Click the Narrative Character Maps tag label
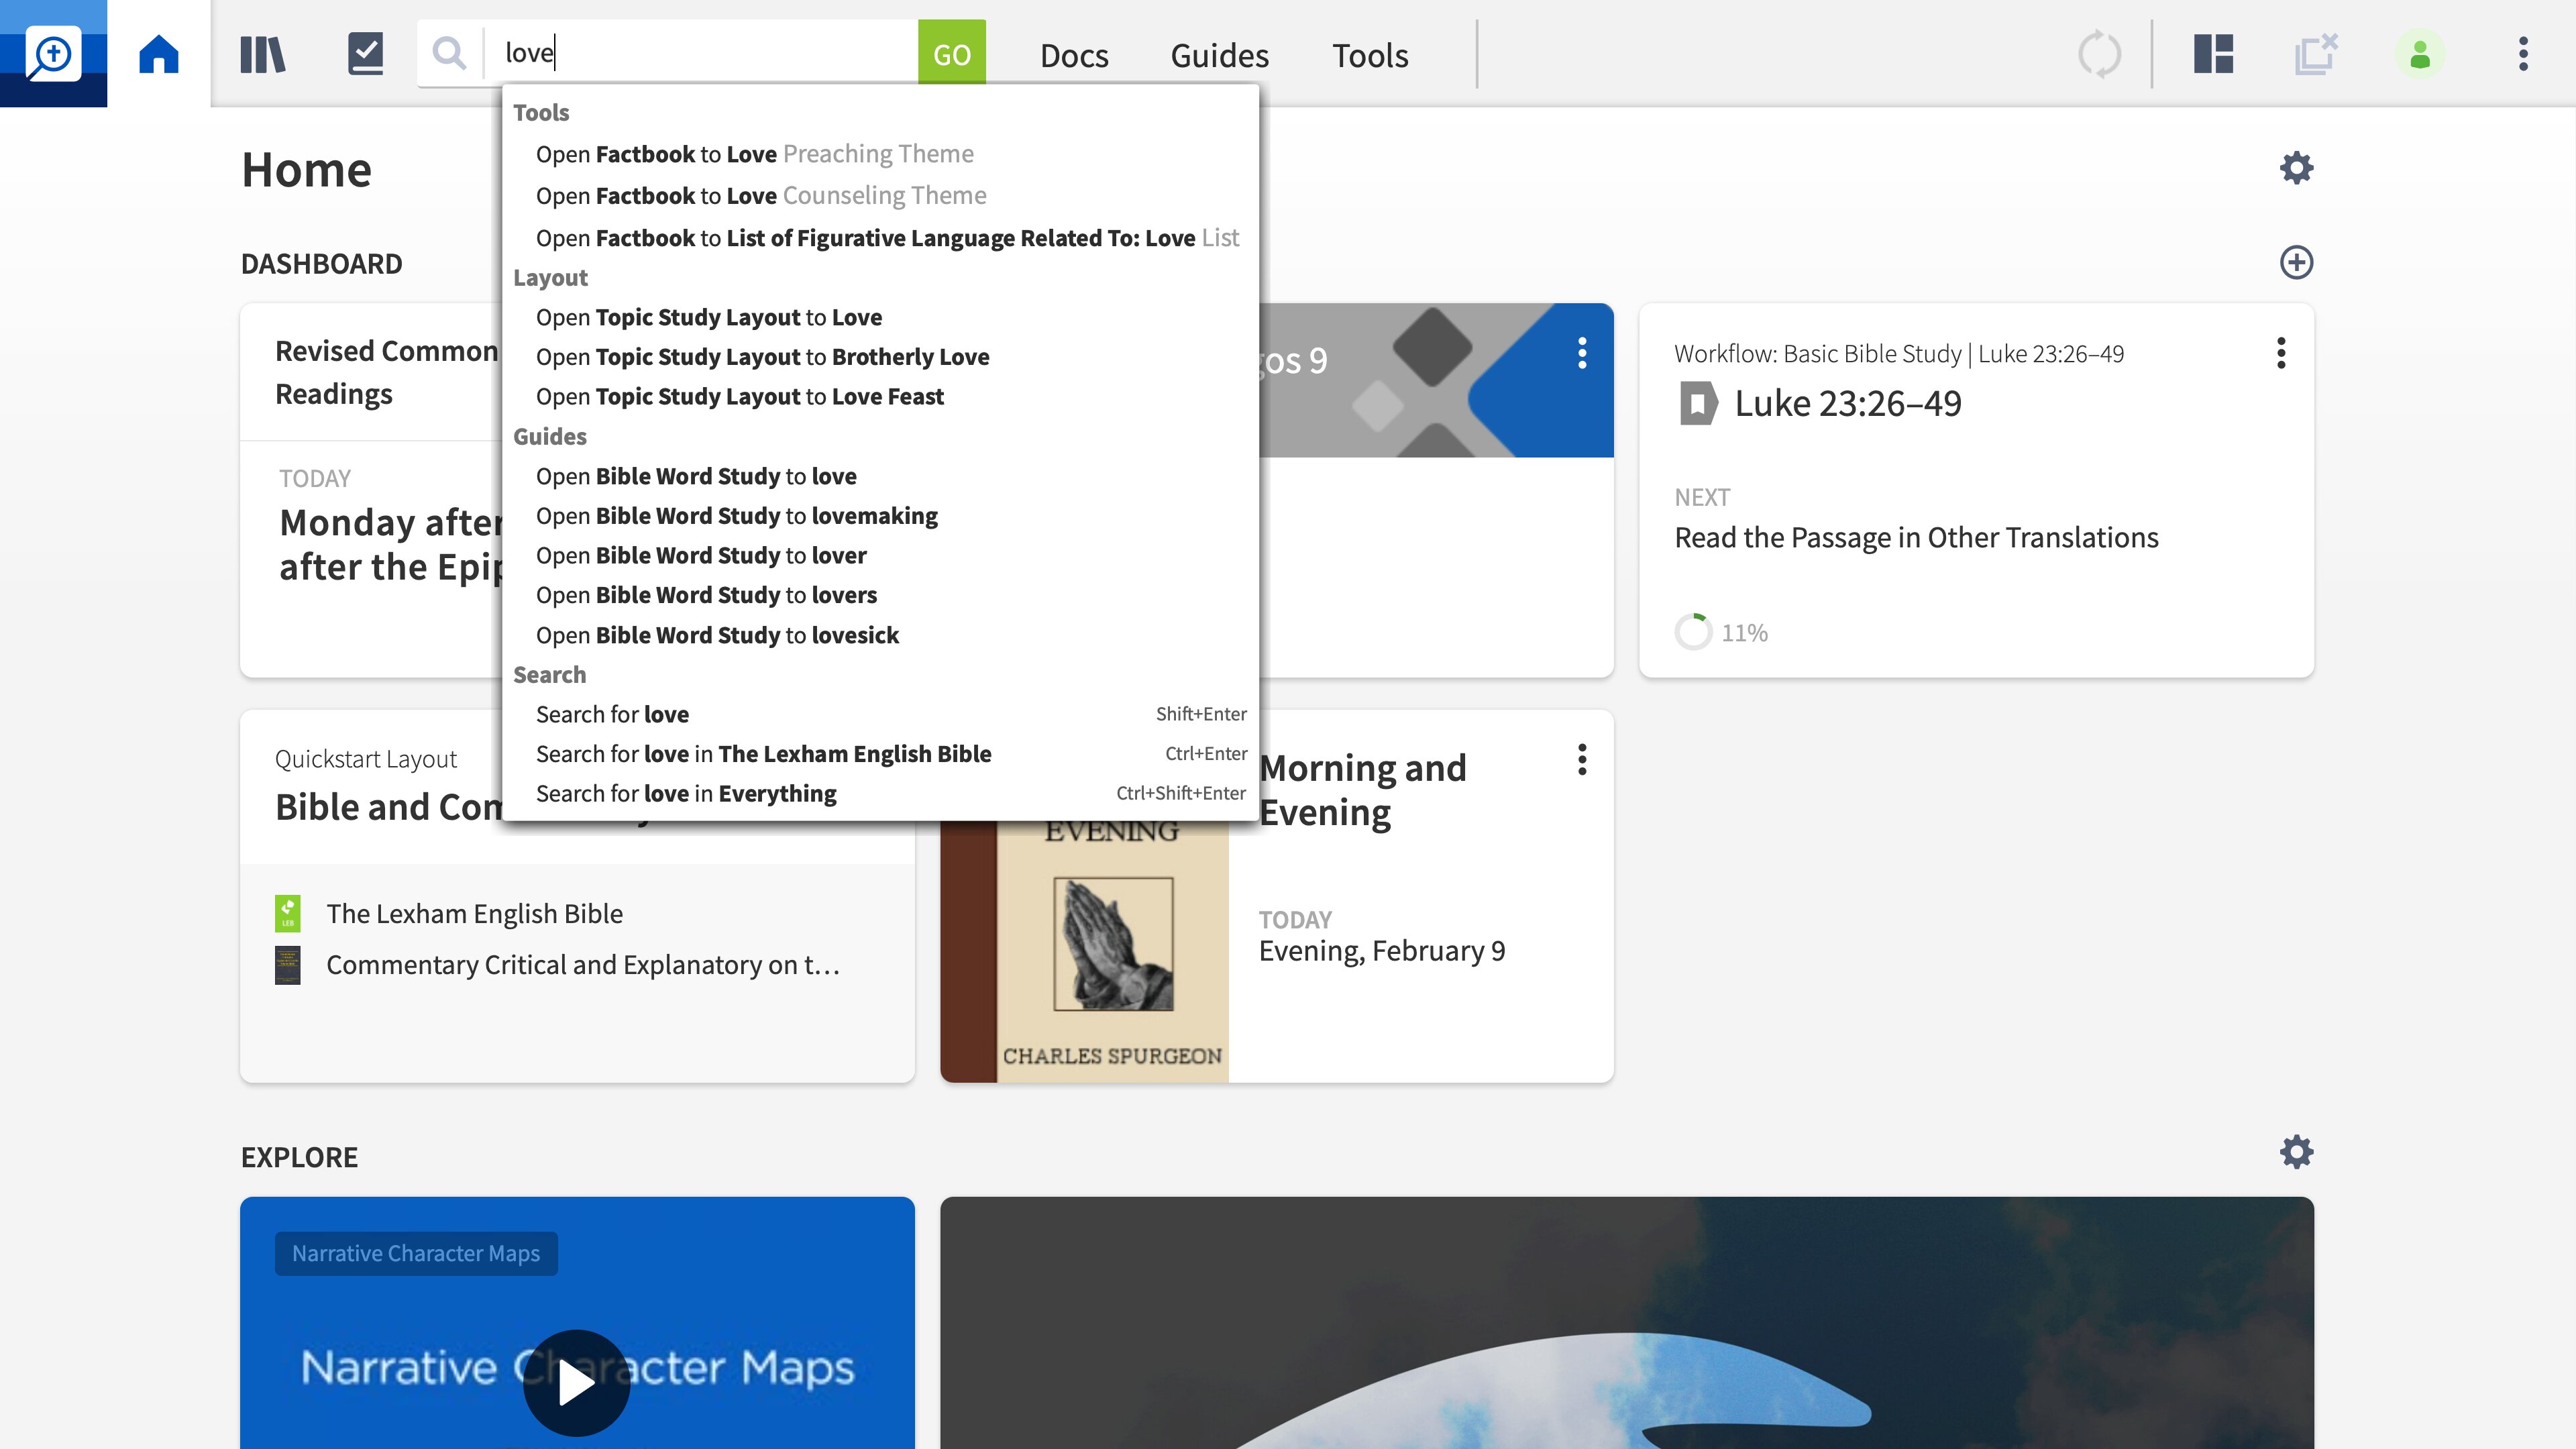2576x1449 pixels. pos(416,1253)
